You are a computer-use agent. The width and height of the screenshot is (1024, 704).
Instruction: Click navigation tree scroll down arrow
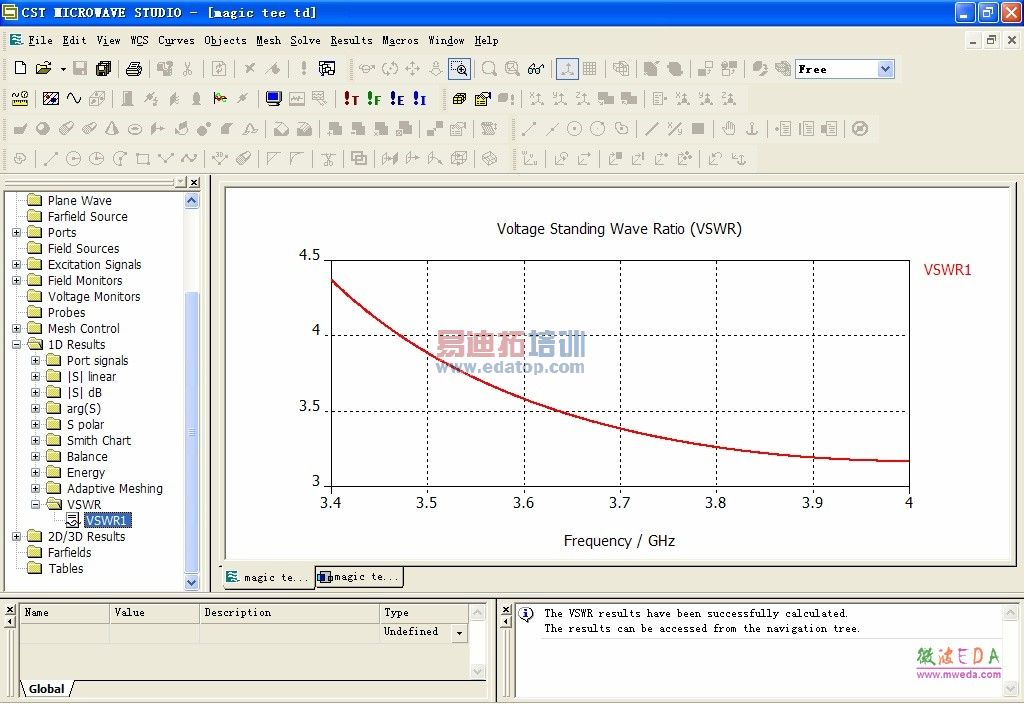[191, 583]
